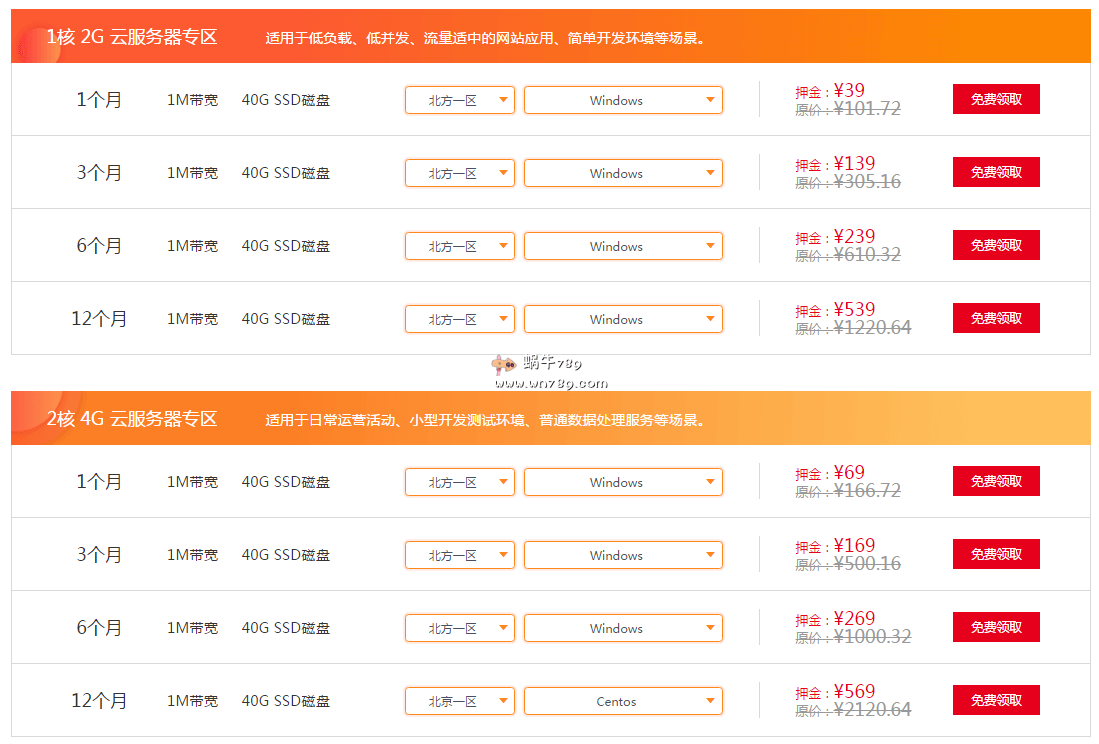Expand the Windows OS dropdown in ¥139 row

[x=623, y=173]
